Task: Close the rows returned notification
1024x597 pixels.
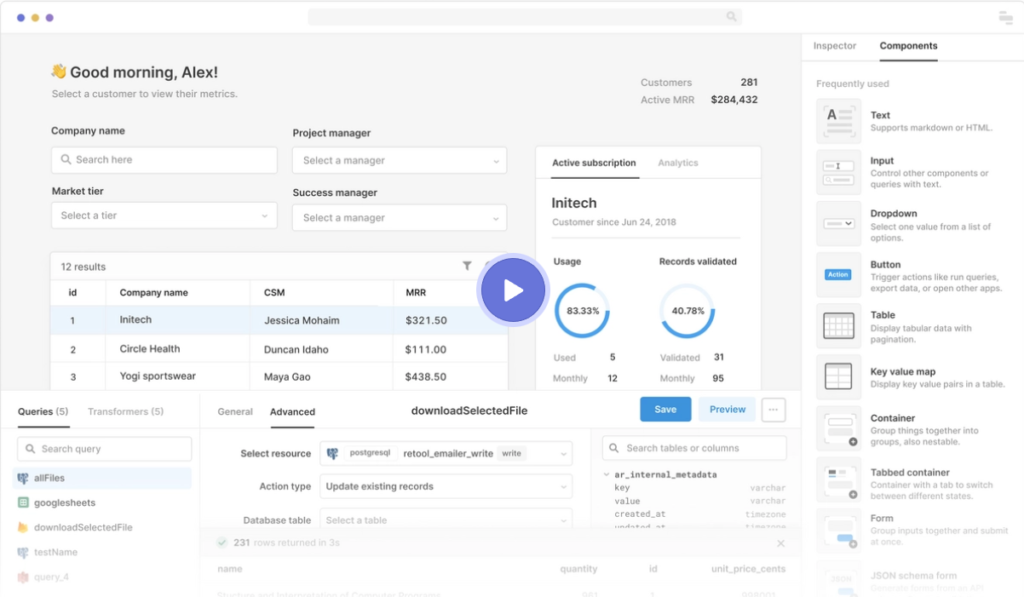Action: (780, 543)
